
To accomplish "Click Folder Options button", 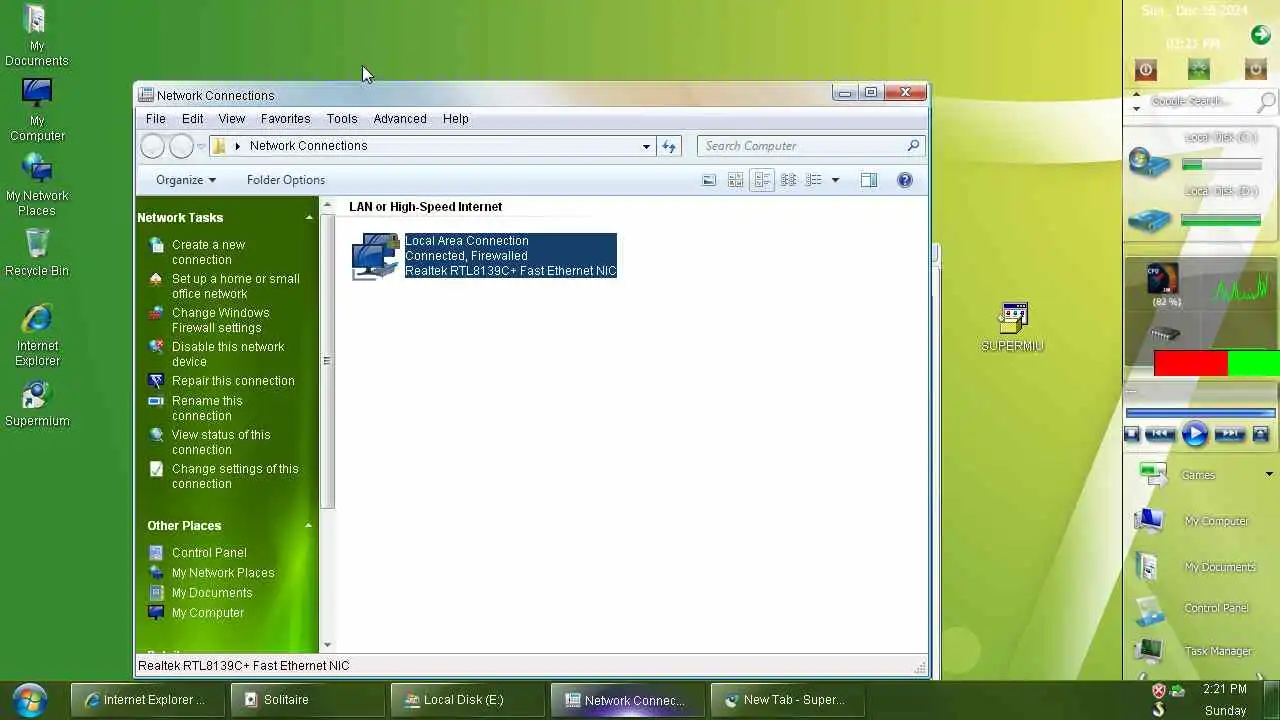I will [286, 180].
